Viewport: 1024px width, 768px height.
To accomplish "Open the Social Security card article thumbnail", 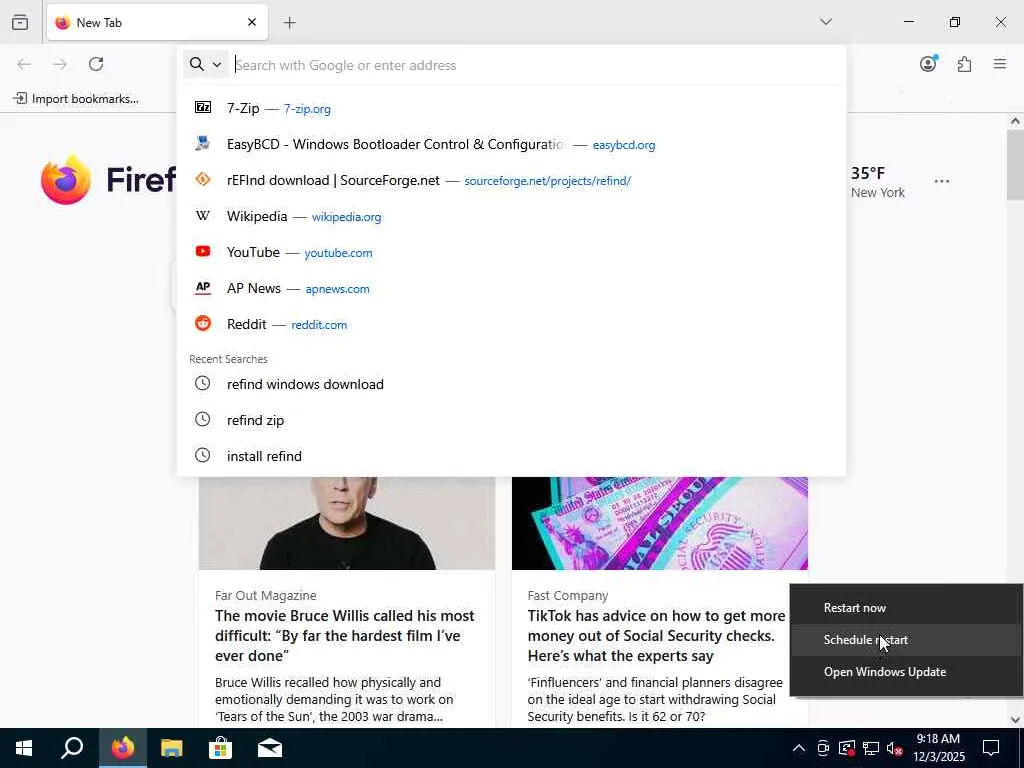I will [x=660, y=523].
